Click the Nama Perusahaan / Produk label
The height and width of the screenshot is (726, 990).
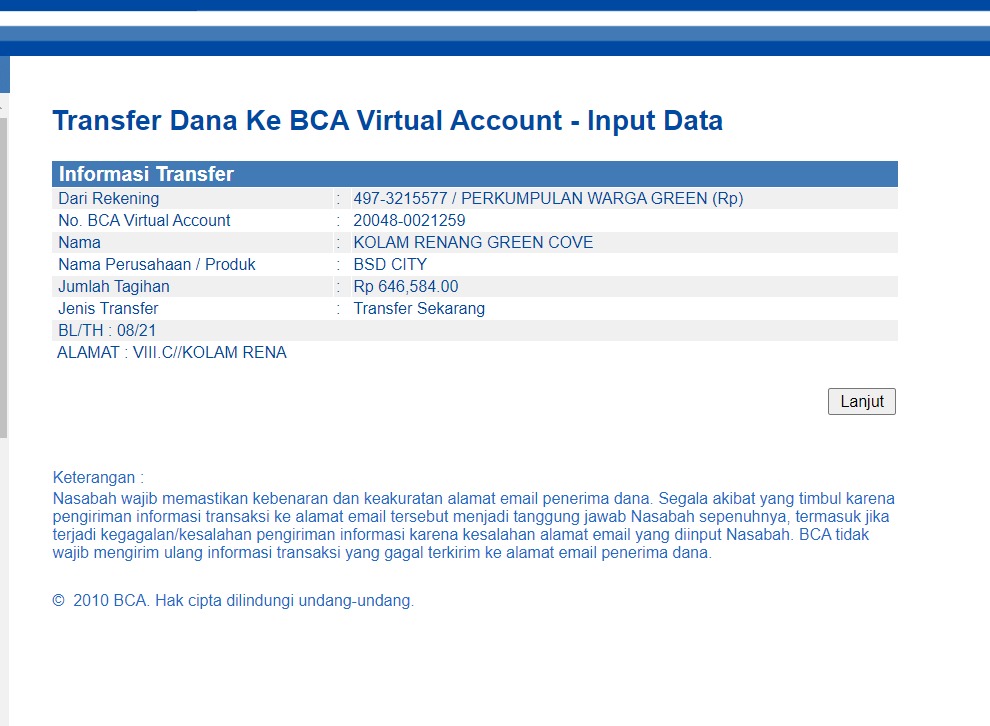[157, 264]
